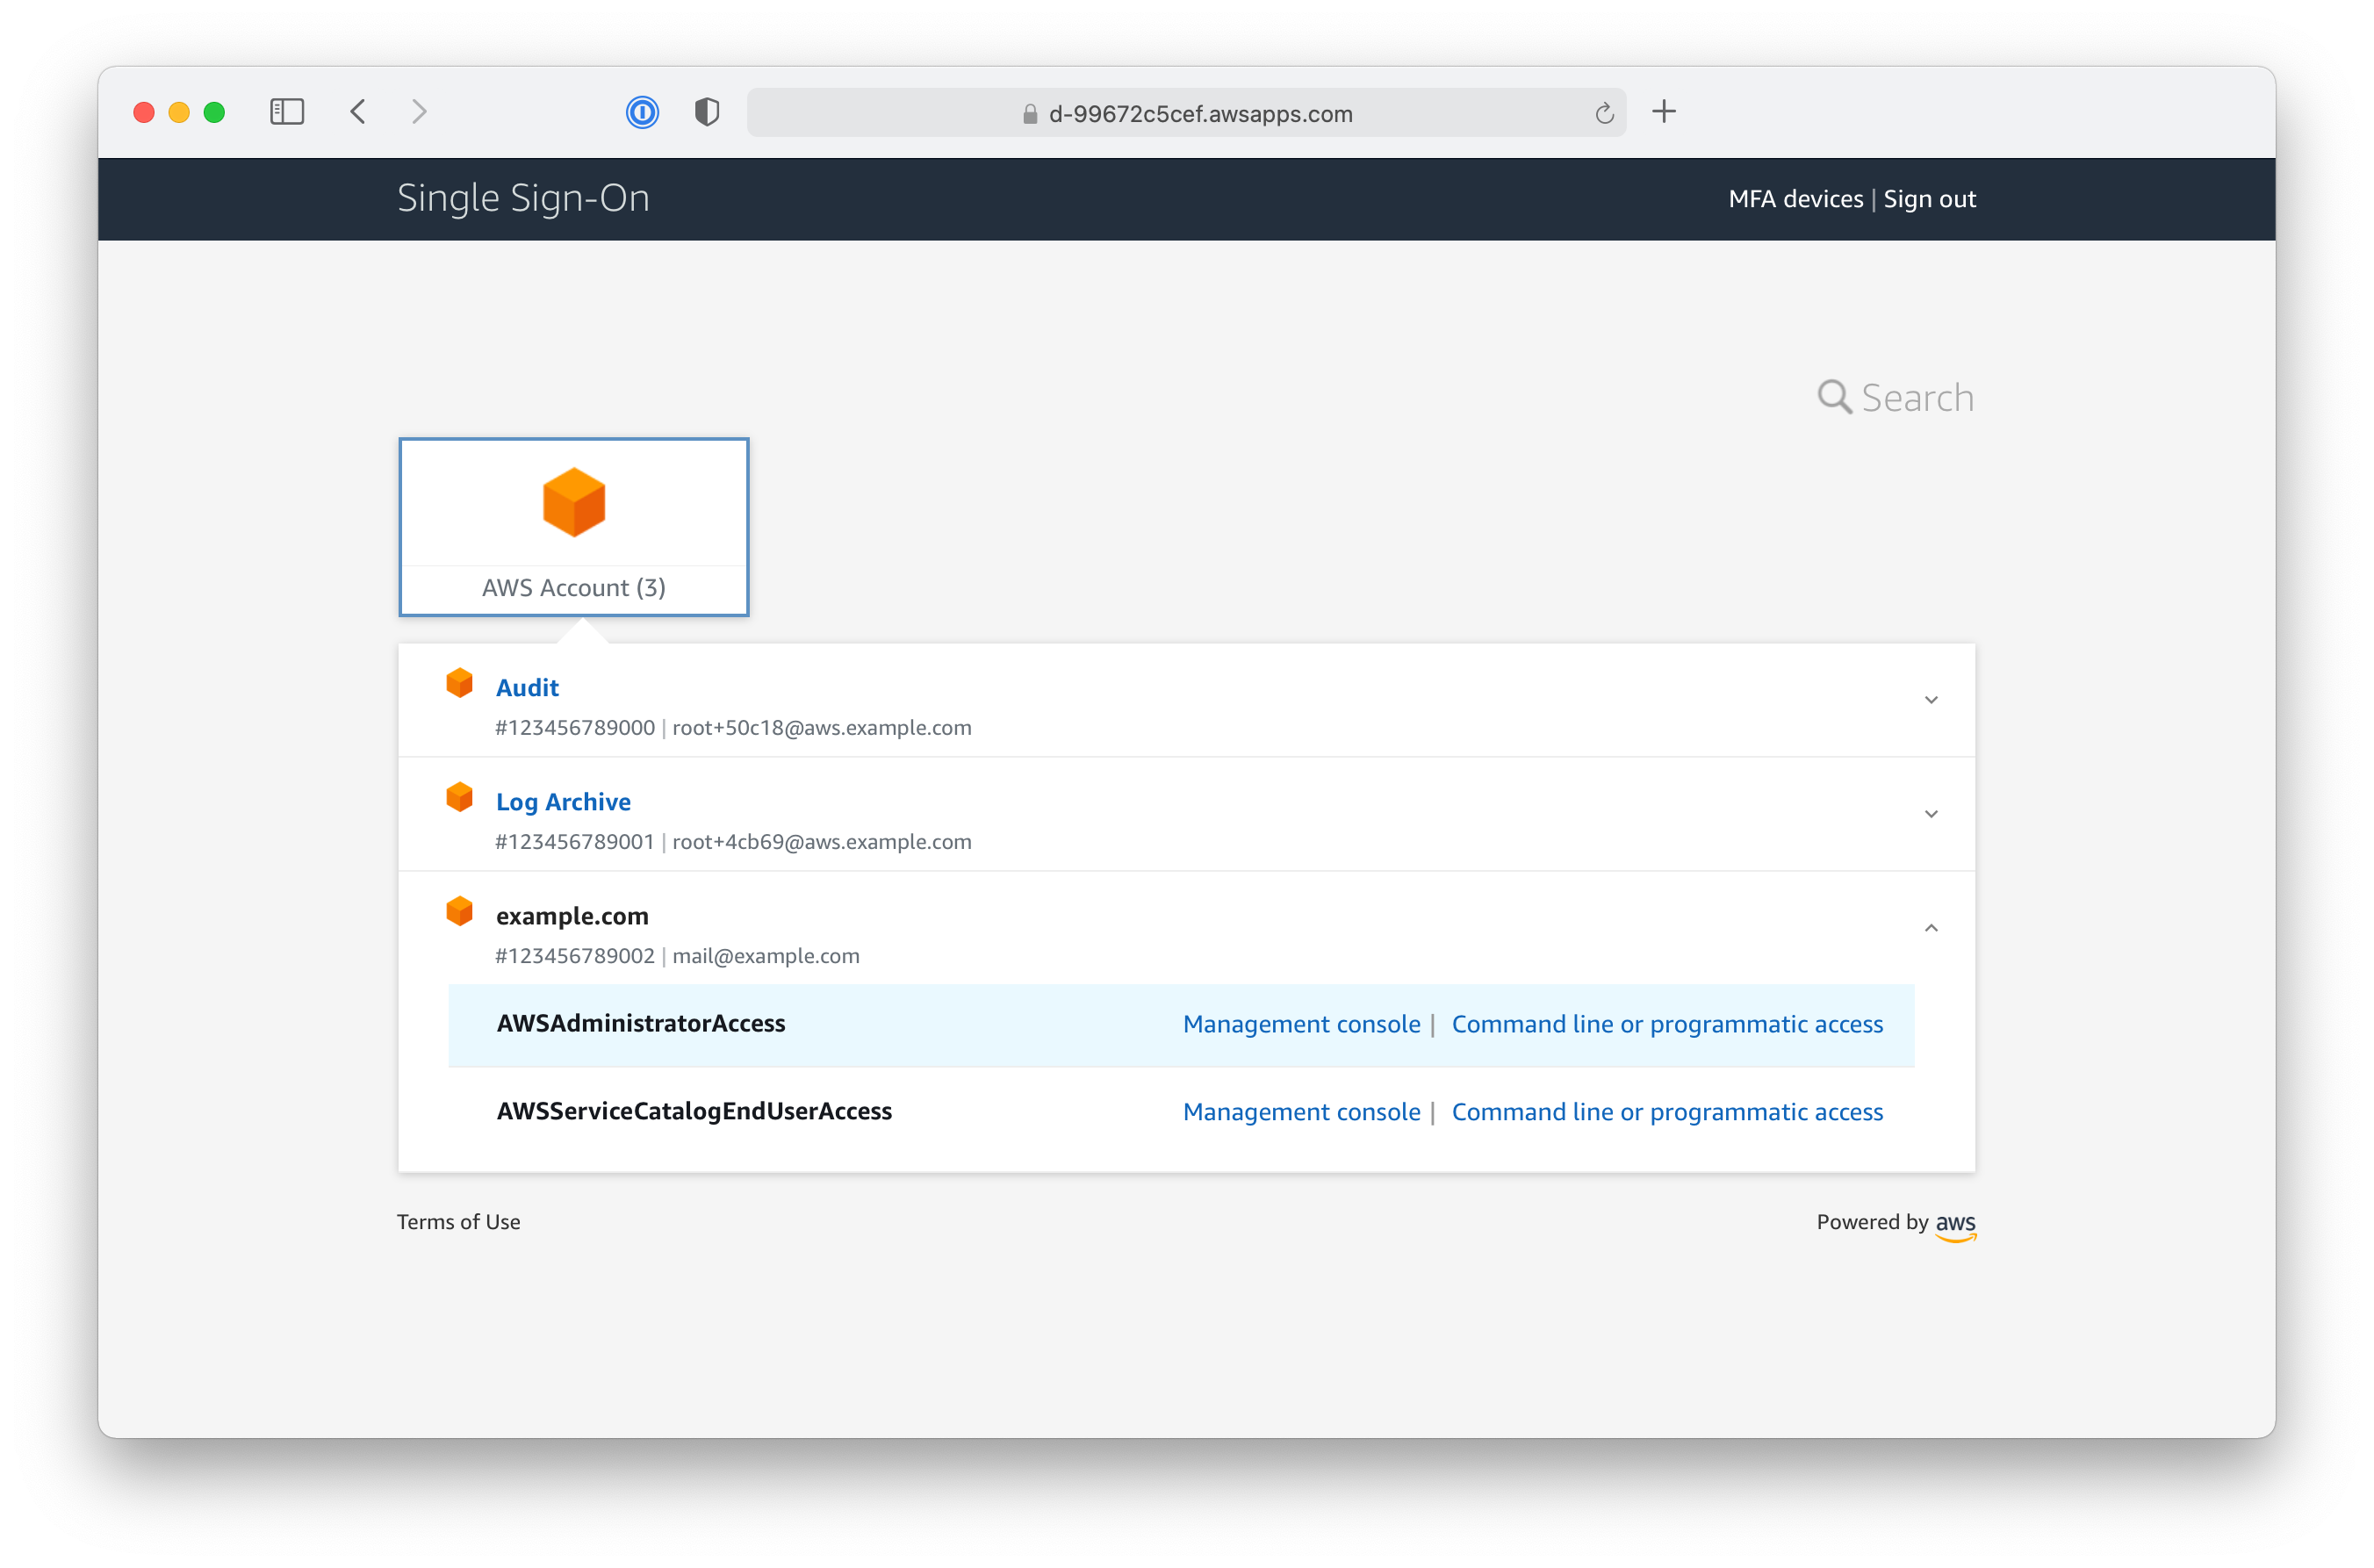
Task: Click Sign out link
Action: 1930,199
